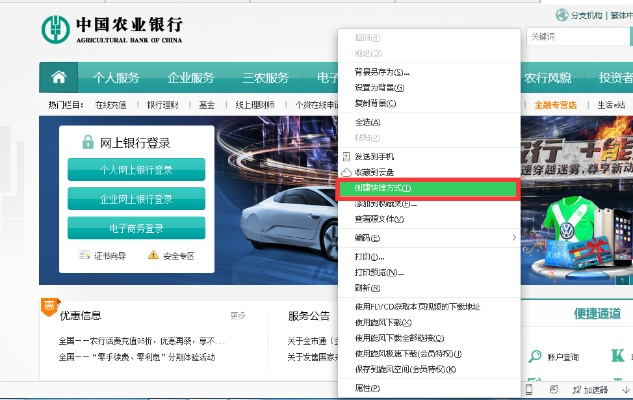633x400 pixels.
Task: Click the green K icon in 便捷通道
Action: point(618,355)
